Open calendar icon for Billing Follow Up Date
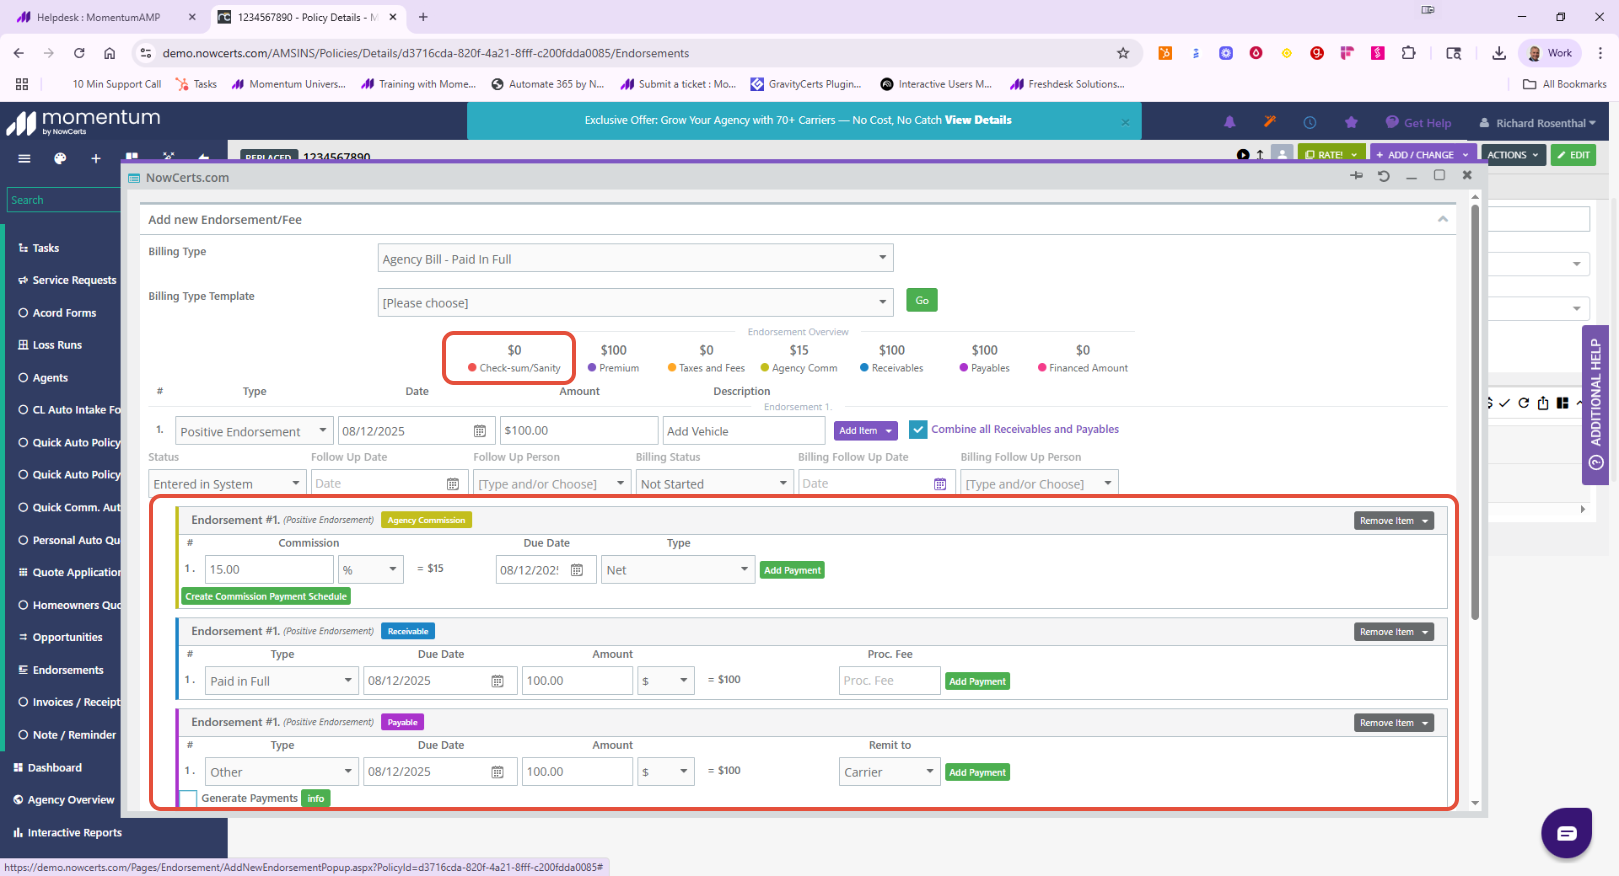The width and height of the screenshot is (1619, 876). pos(940,484)
